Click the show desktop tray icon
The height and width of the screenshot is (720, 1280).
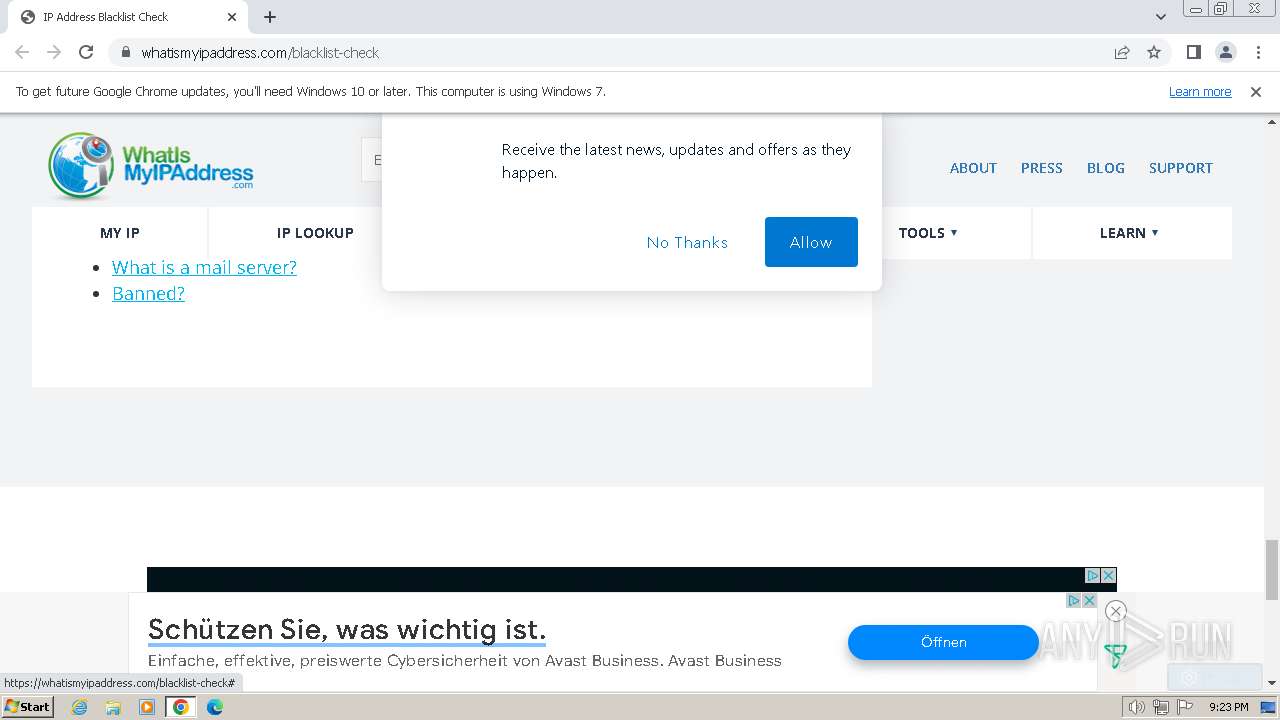click(1268, 707)
